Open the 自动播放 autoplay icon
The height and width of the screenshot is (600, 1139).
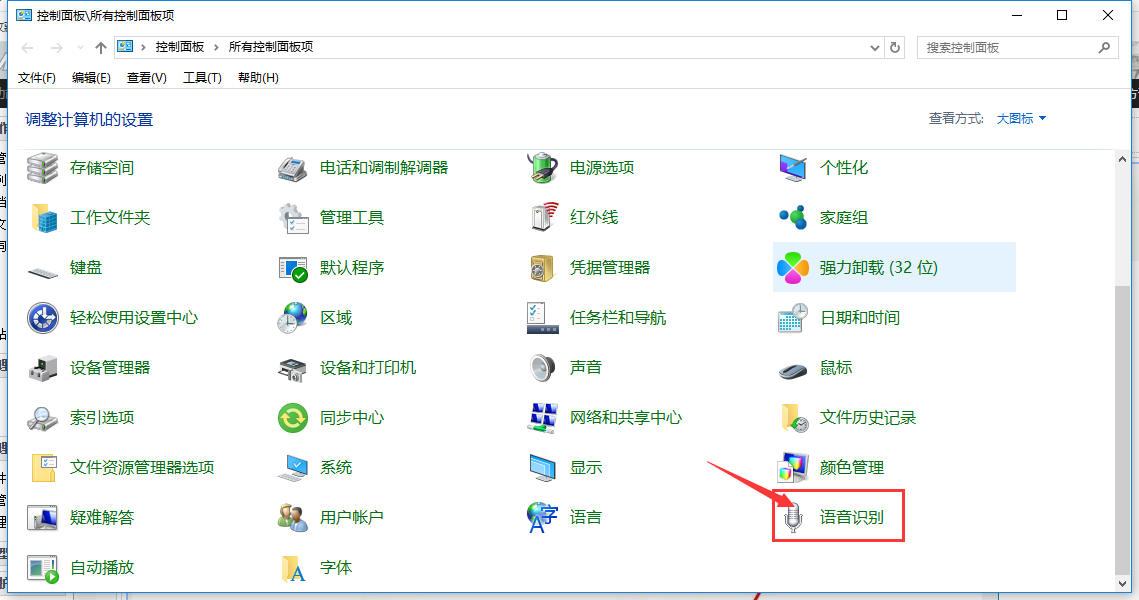coord(43,568)
